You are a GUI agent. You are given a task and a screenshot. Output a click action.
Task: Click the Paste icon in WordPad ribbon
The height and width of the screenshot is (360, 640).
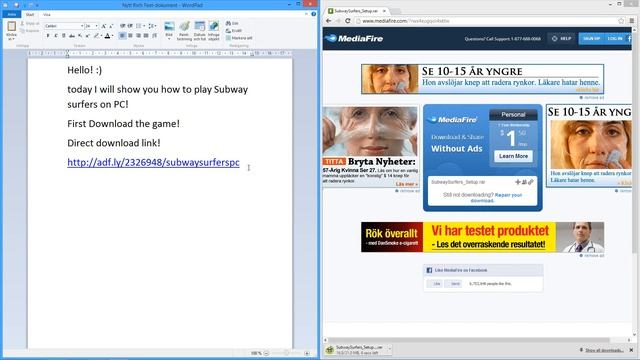[x=11, y=27]
